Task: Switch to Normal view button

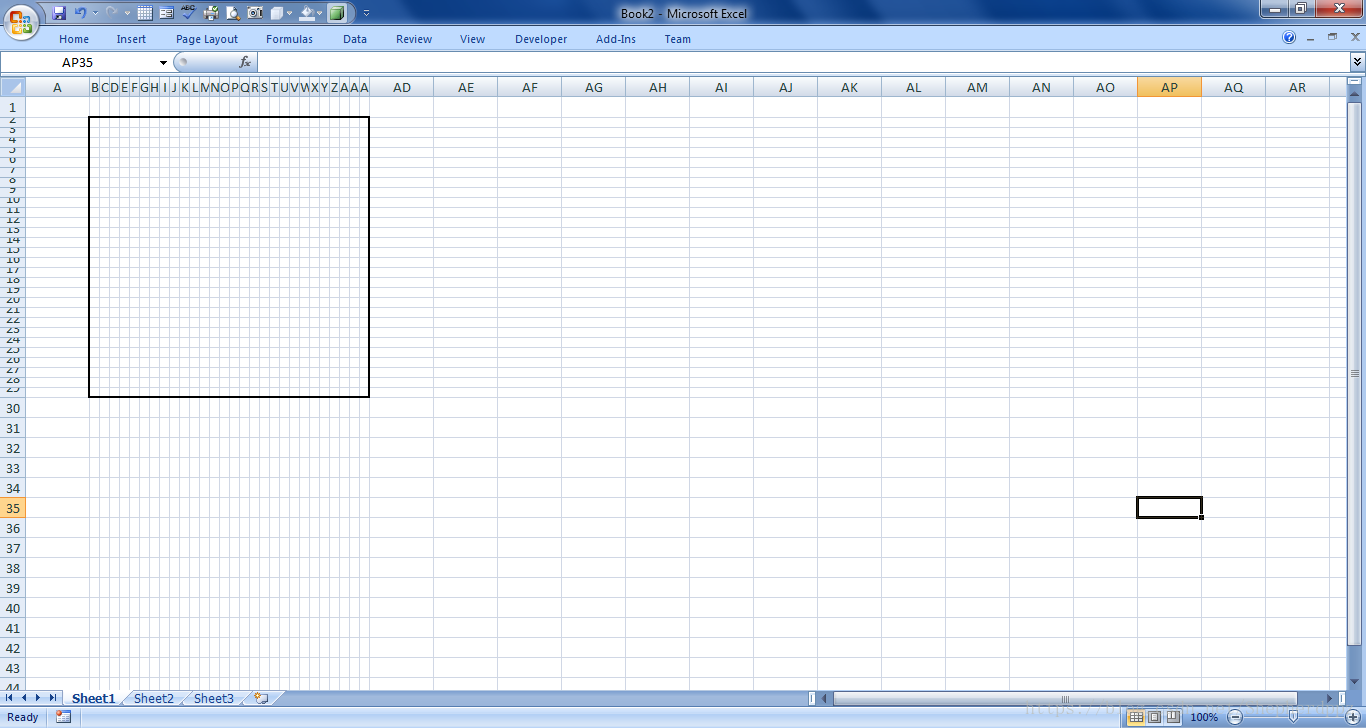Action: (1136, 717)
